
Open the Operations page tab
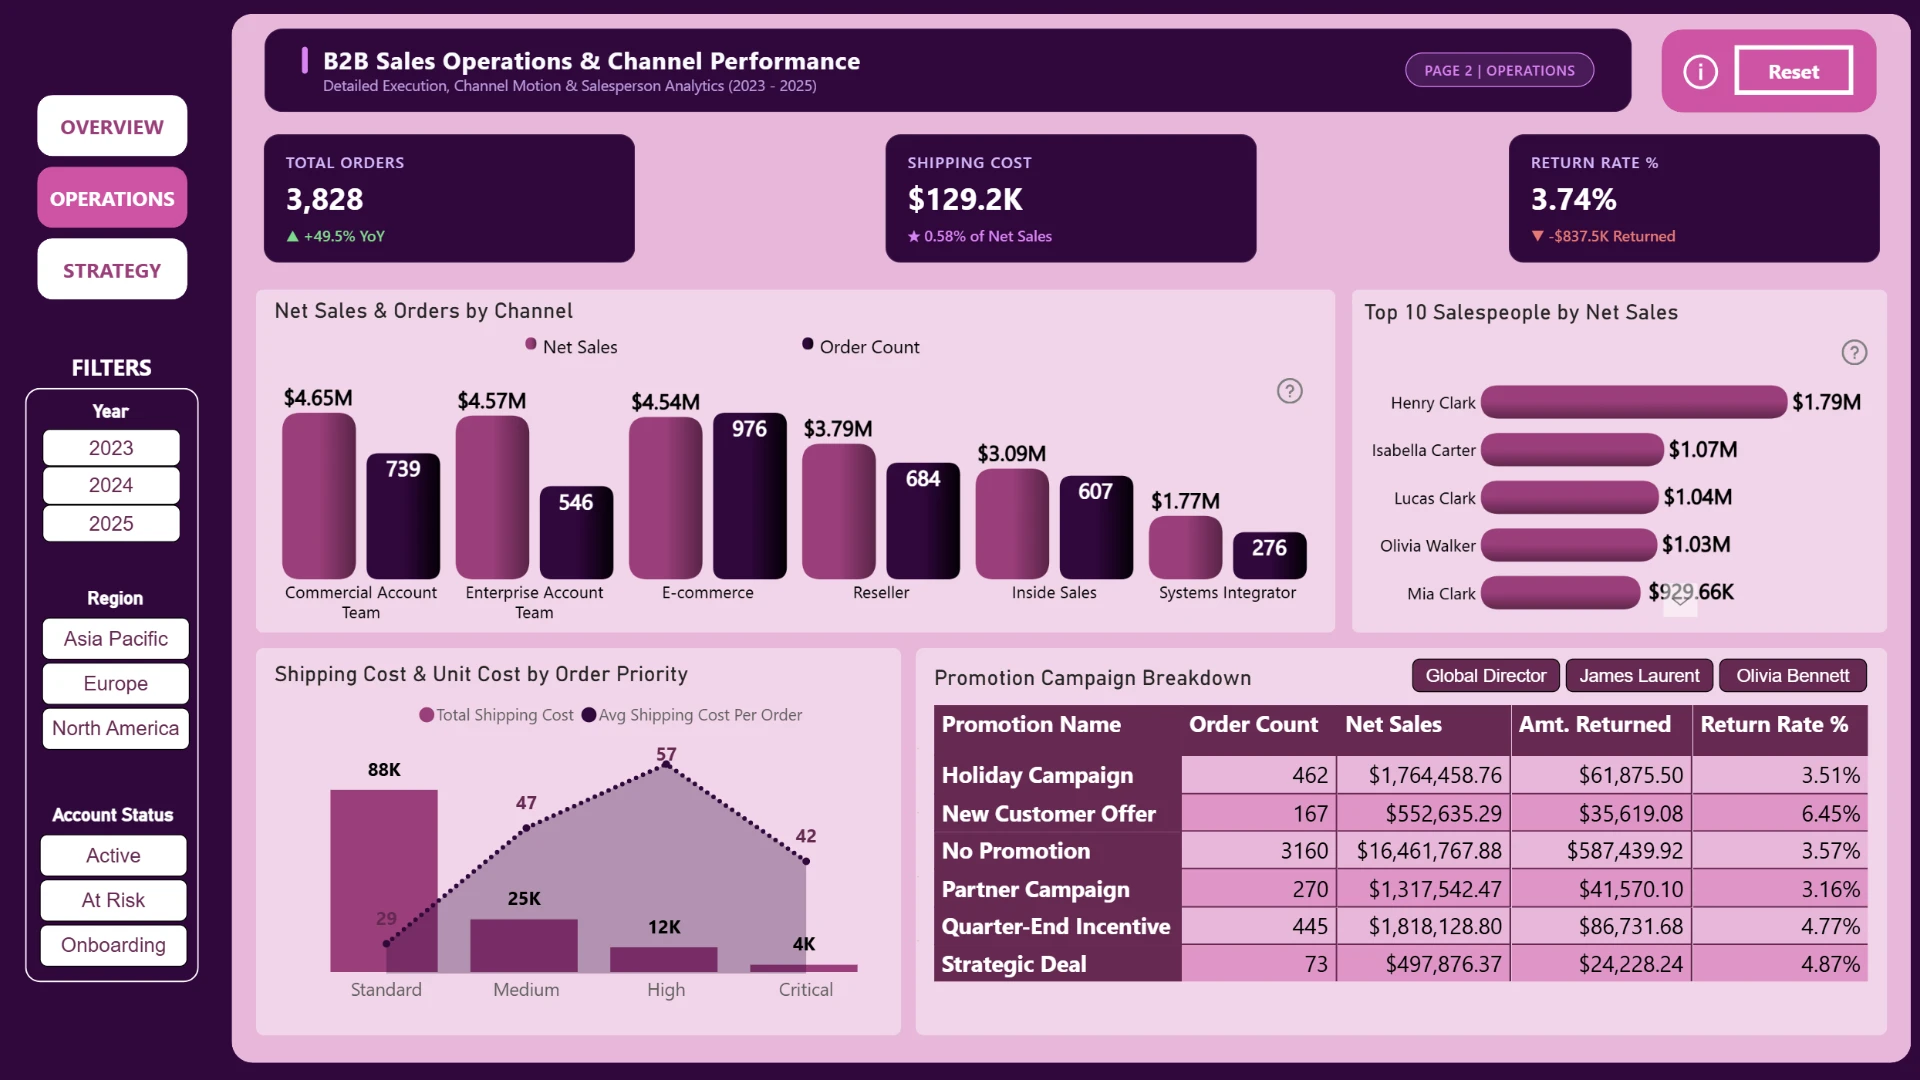point(112,198)
